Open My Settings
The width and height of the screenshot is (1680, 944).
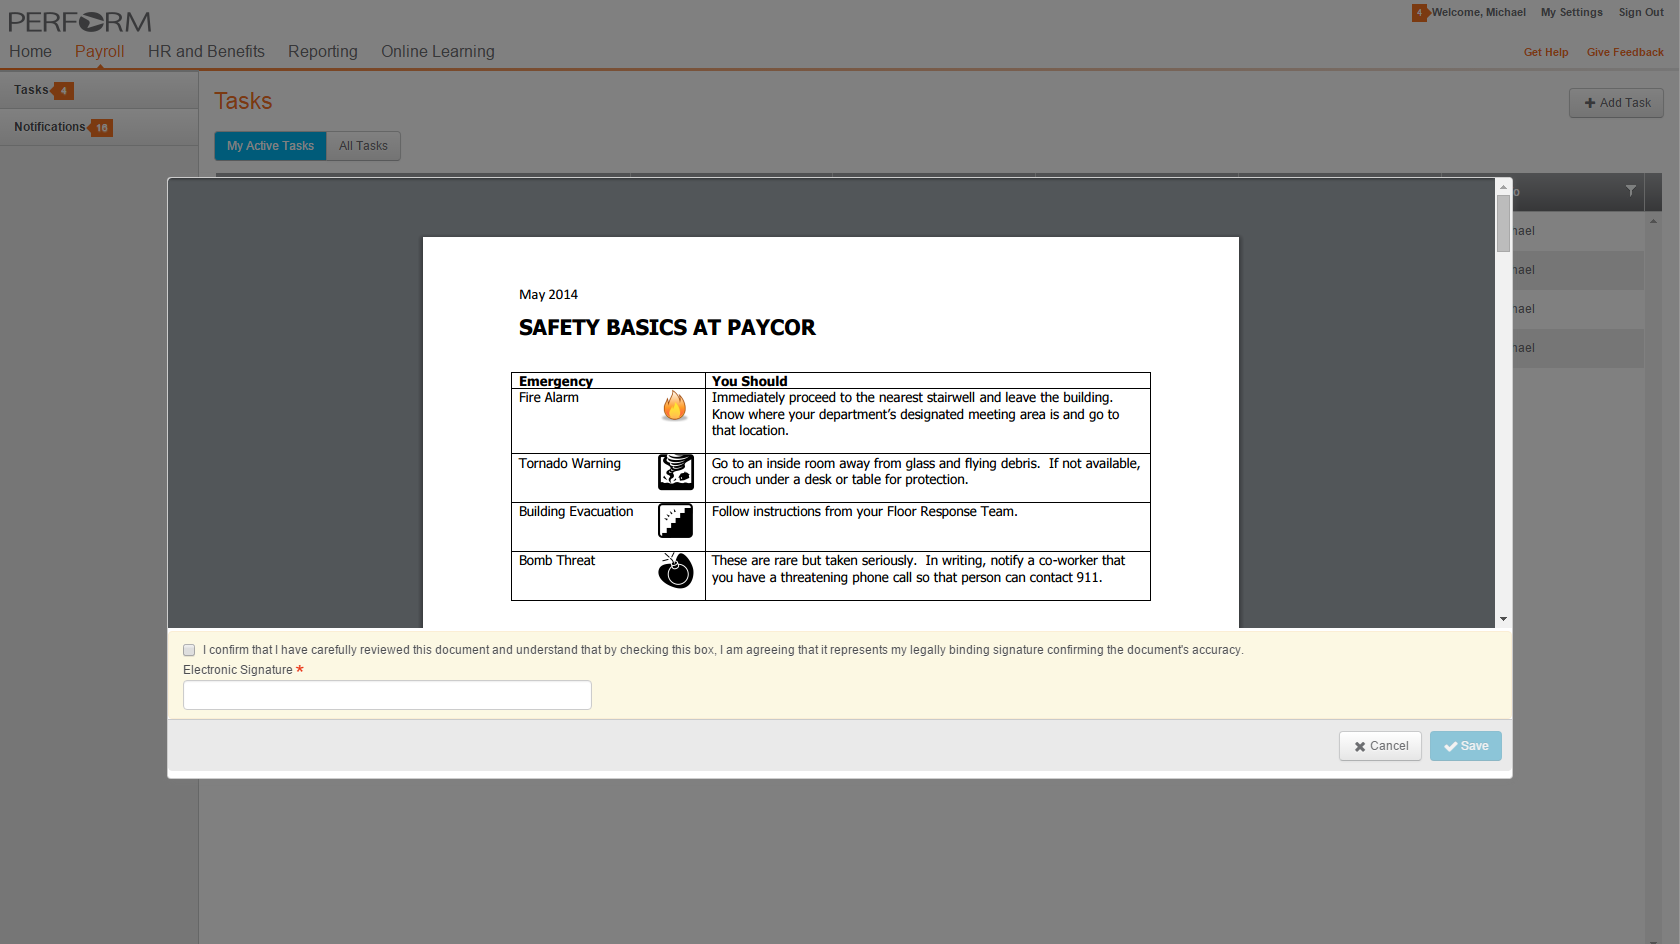(x=1572, y=12)
